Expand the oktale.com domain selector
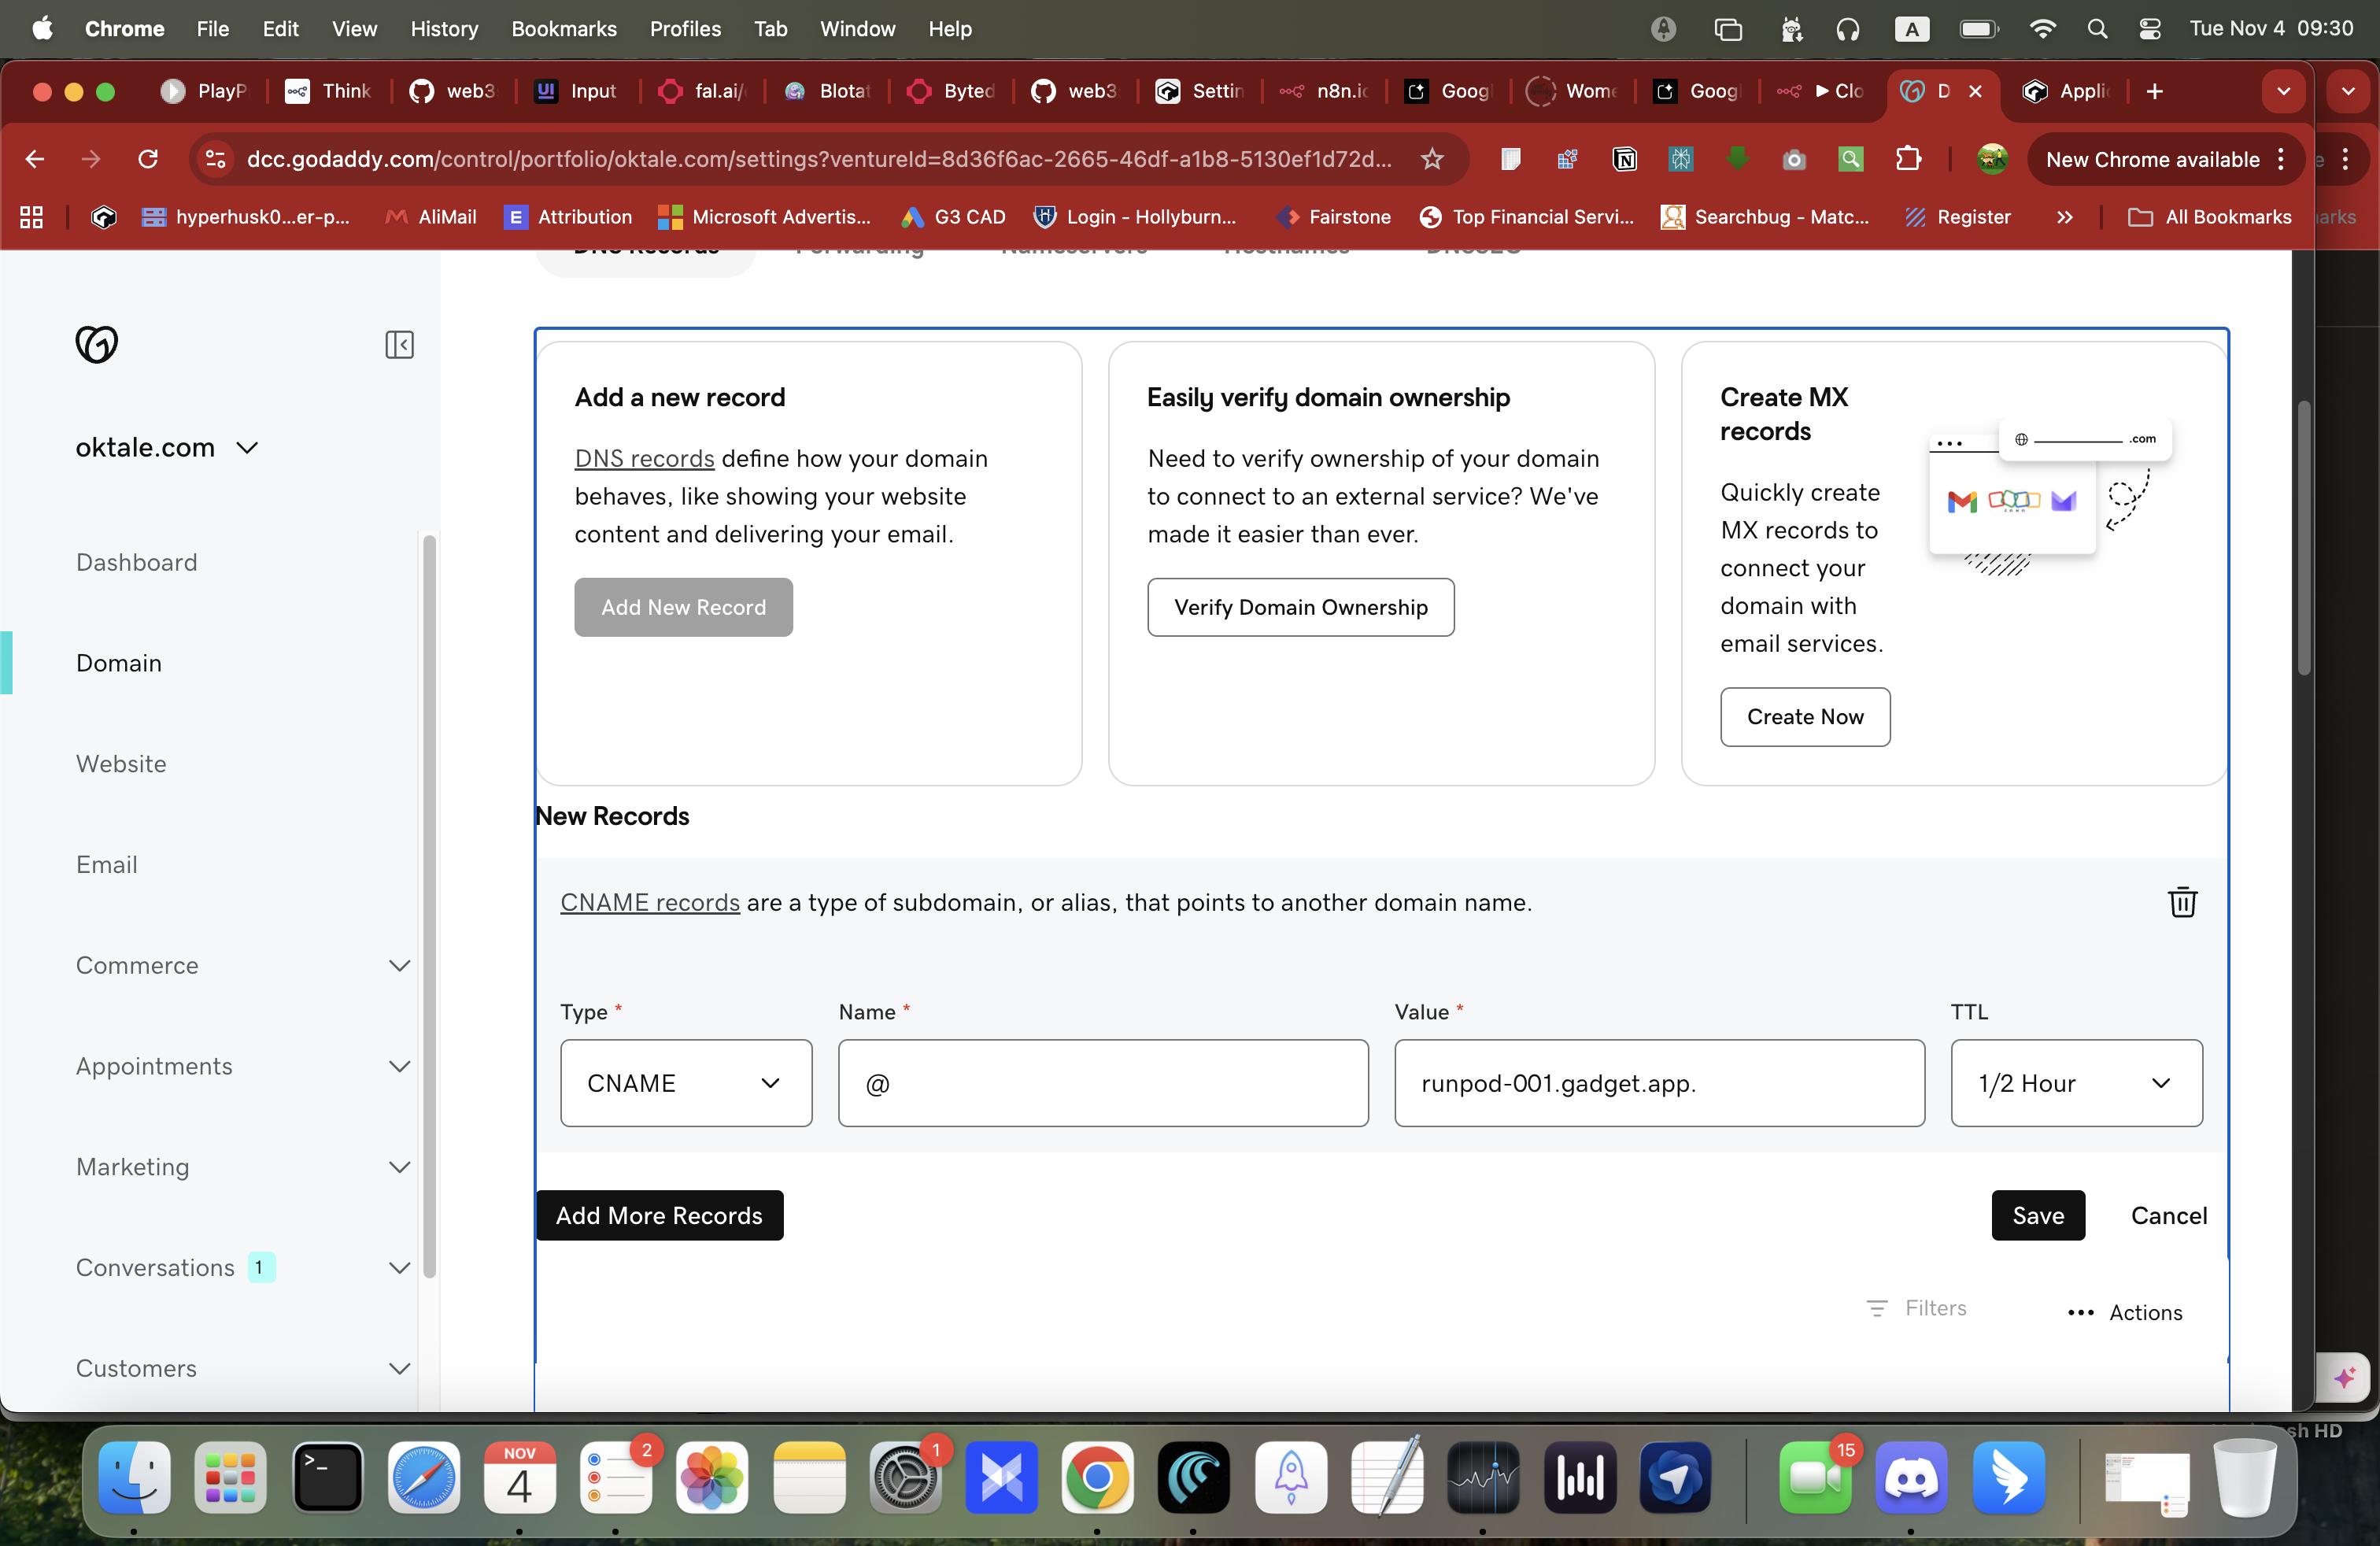The height and width of the screenshot is (1546, 2380). point(247,447)
